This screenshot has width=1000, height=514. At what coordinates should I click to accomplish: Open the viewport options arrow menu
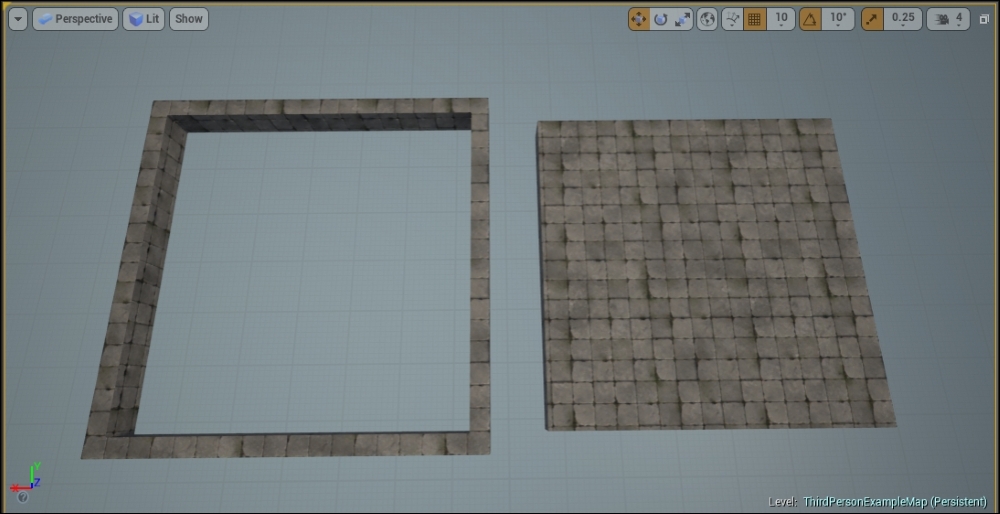[x=18, y=19]
